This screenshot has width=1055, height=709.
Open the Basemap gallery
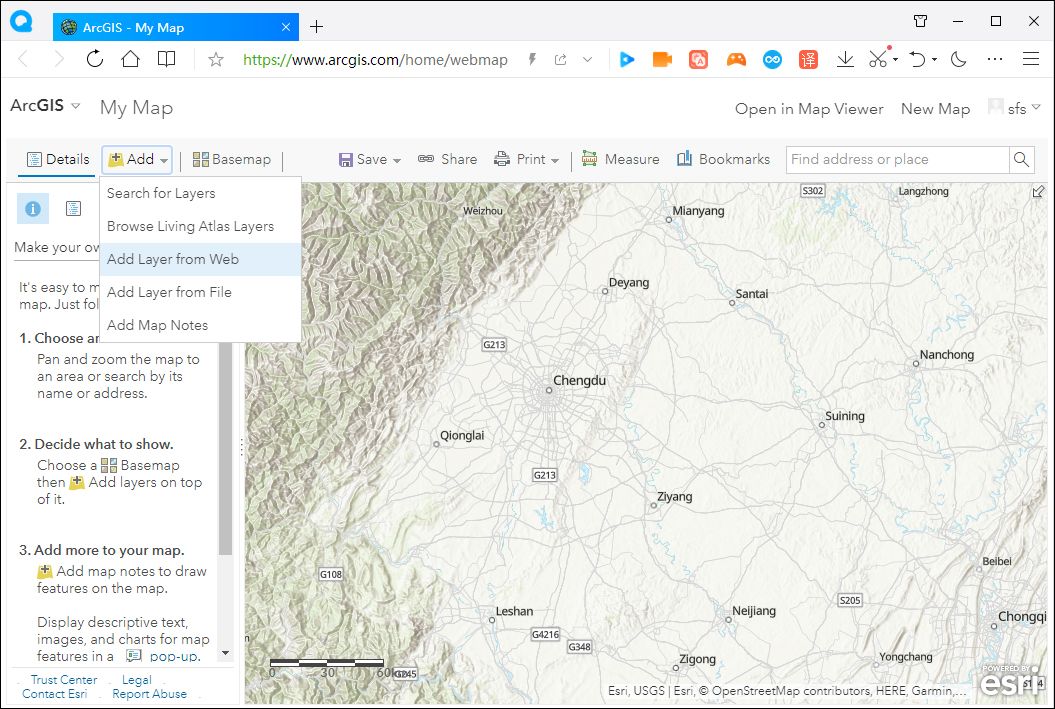tap(231, 159)
